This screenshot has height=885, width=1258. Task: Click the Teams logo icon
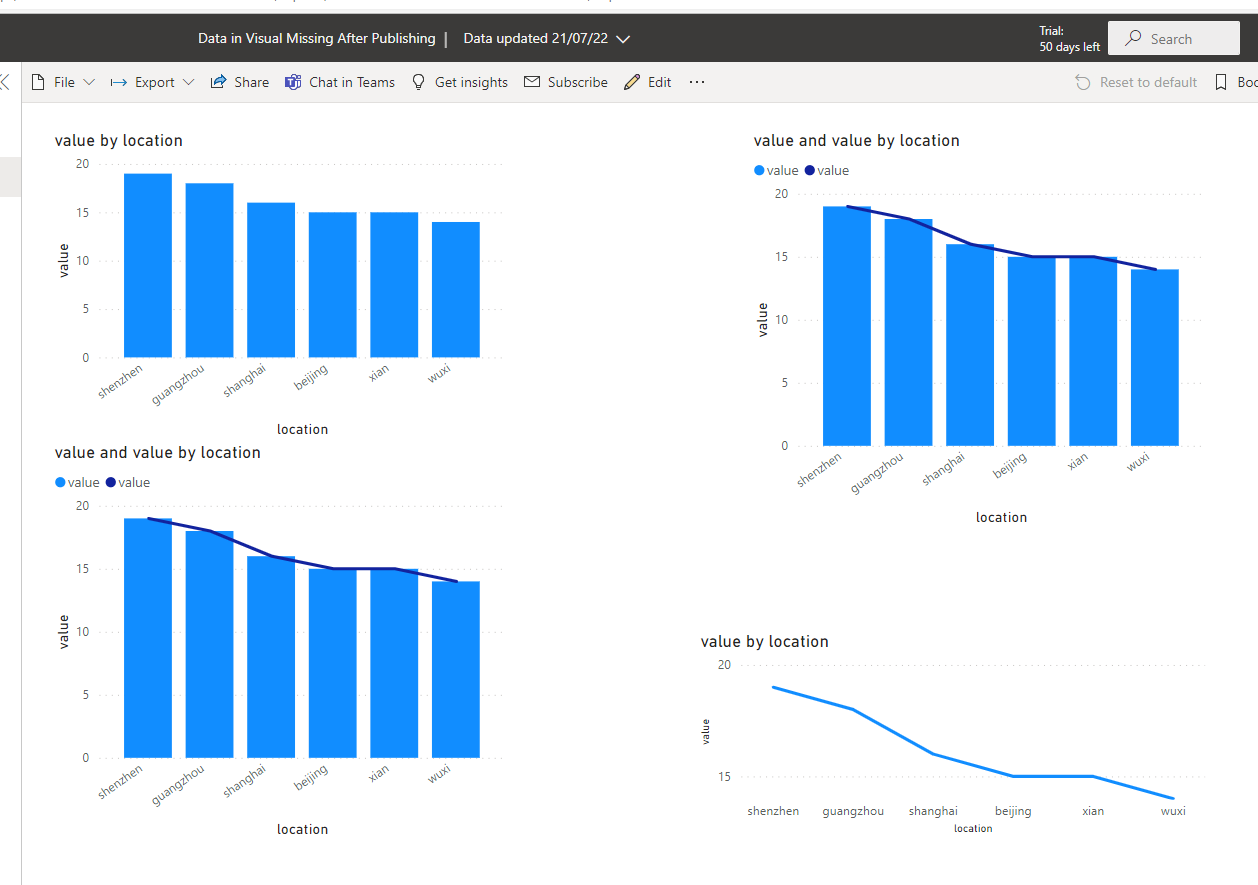[x=293, y=82]
